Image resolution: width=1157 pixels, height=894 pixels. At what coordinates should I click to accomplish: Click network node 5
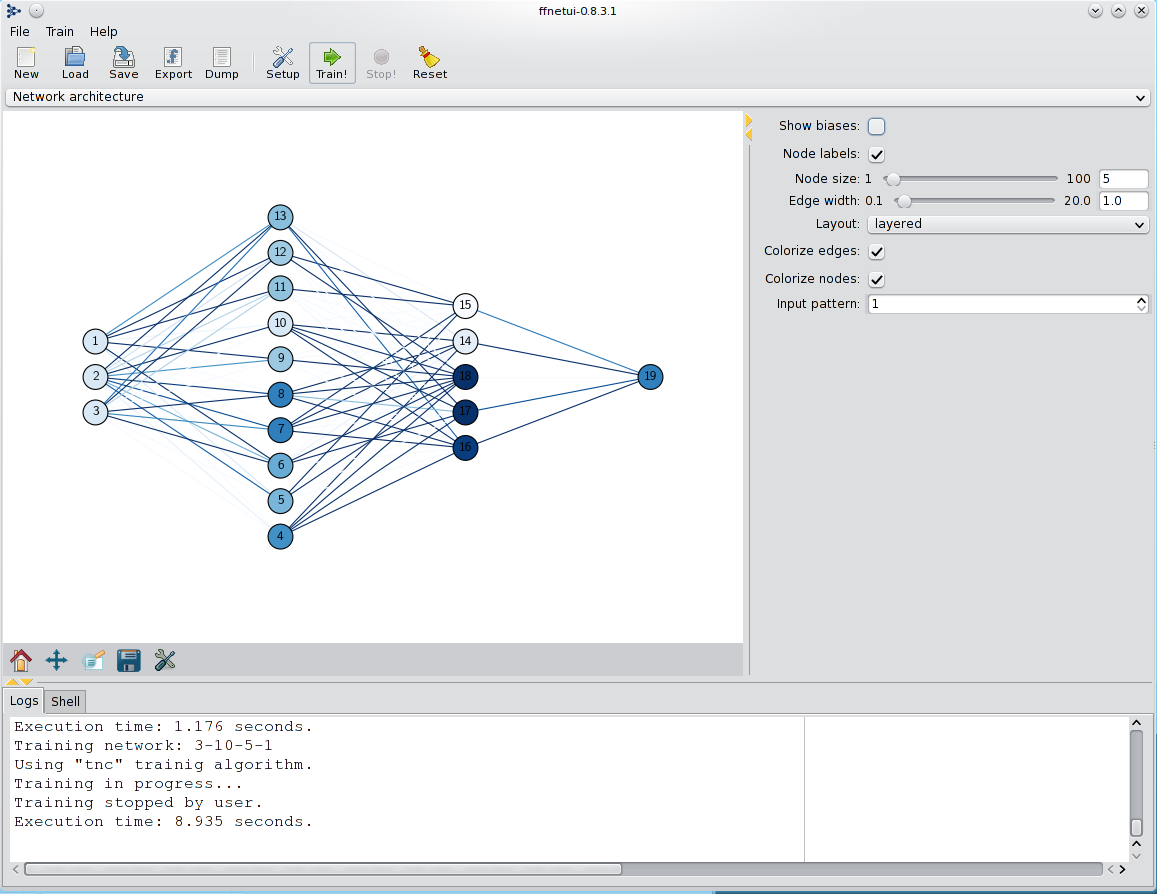tap(280, 501)
